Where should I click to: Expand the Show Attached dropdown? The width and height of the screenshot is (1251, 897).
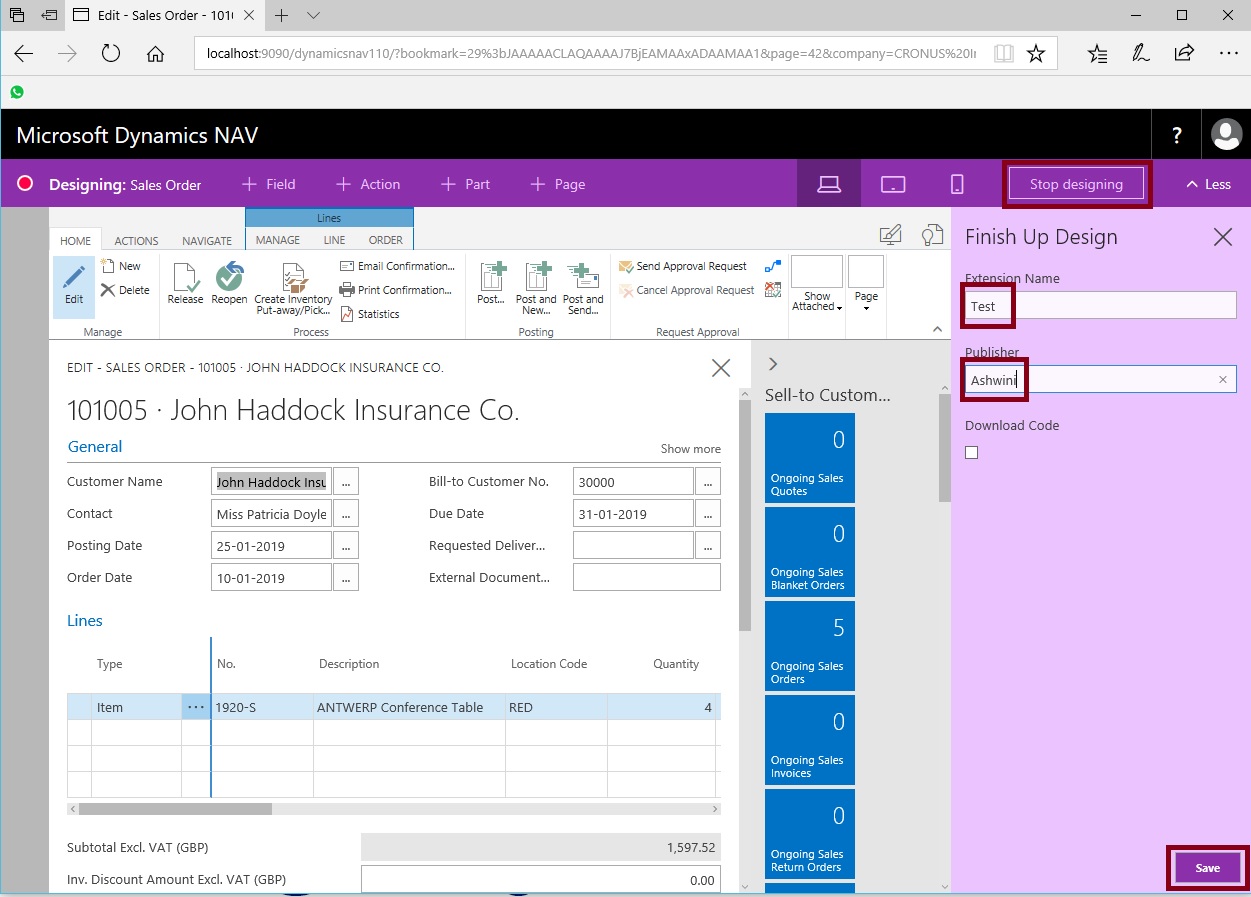point(817,286)
